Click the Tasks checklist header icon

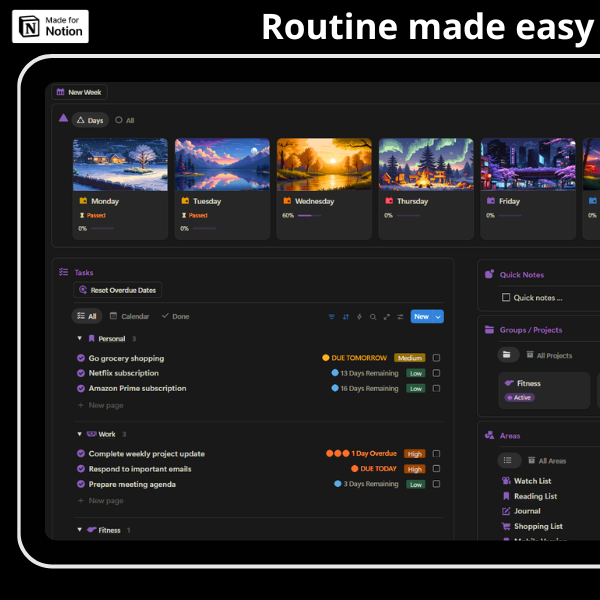64,272
